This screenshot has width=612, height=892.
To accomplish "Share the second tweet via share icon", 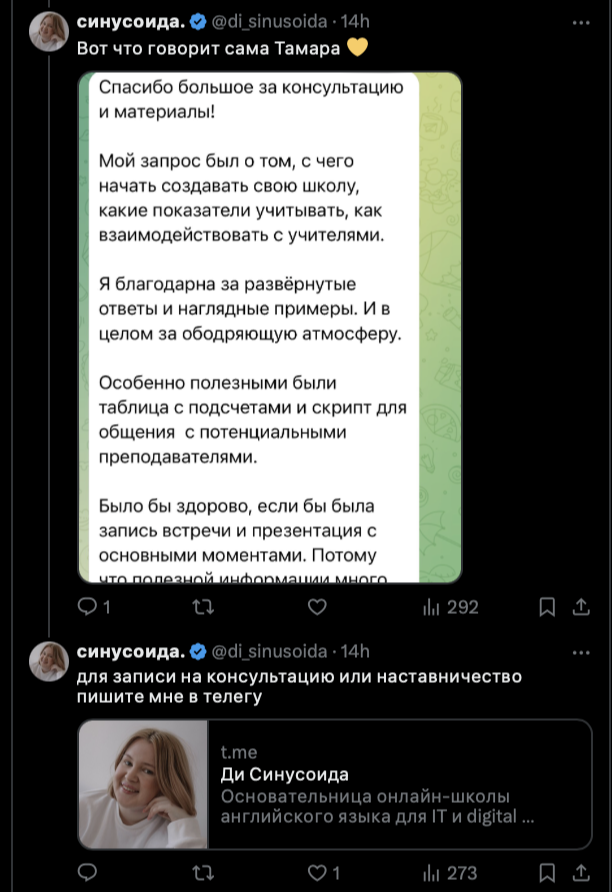I will [581, 872].
